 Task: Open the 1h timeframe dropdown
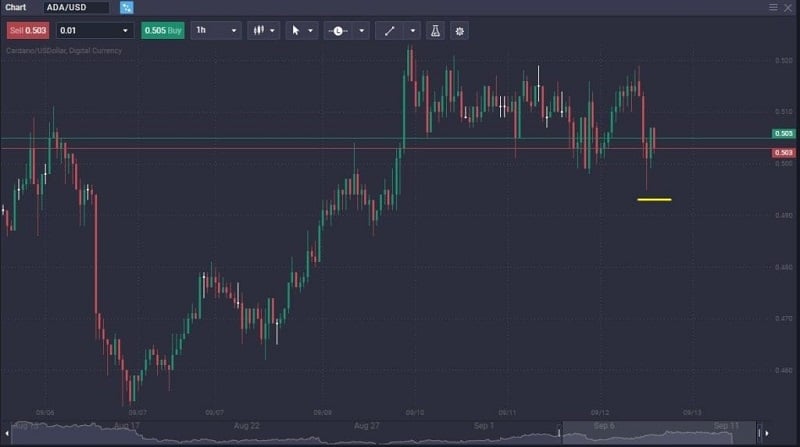tap(216, 31)
